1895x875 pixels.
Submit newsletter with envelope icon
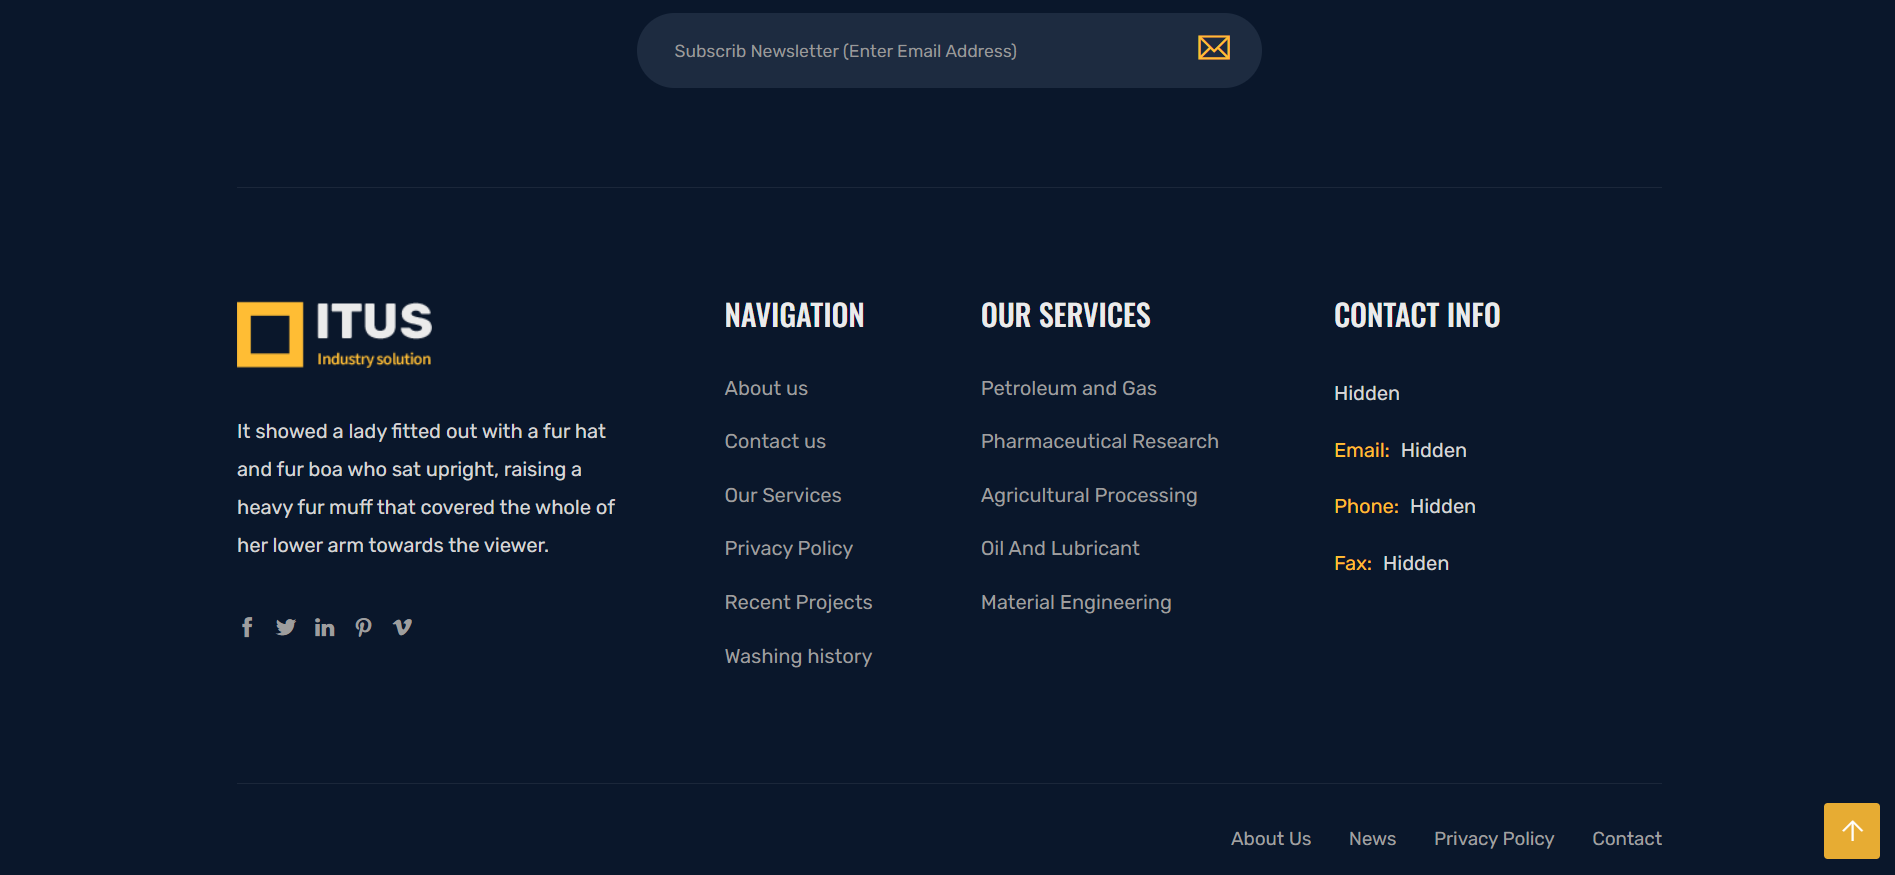point(1213,48)
